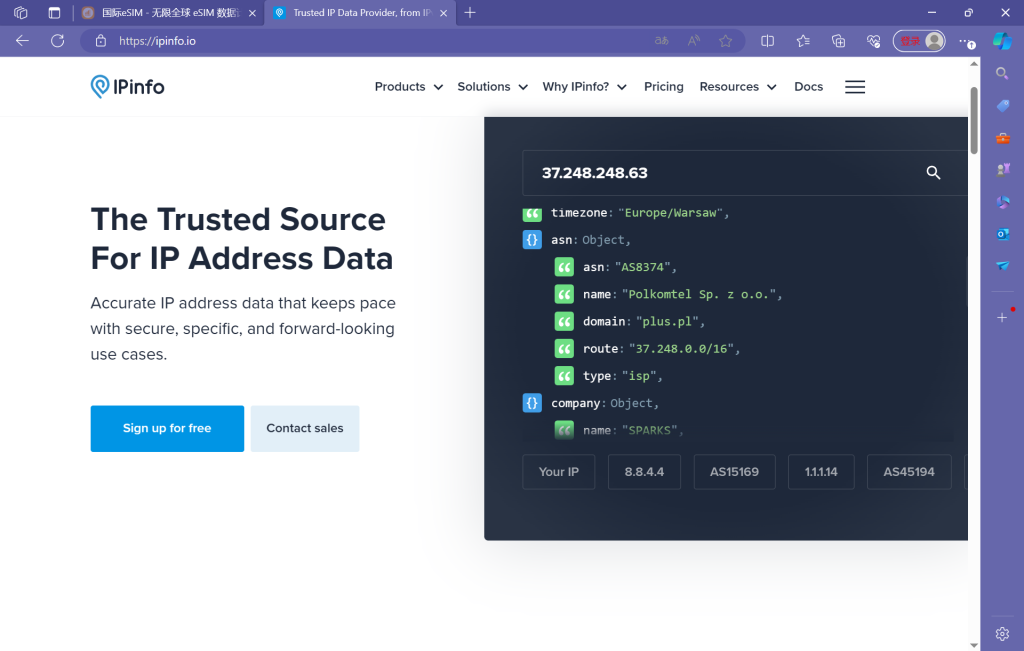1024x651 pixels.
Task: Expand the Solutions dropdown
Action: click(492, 87)
